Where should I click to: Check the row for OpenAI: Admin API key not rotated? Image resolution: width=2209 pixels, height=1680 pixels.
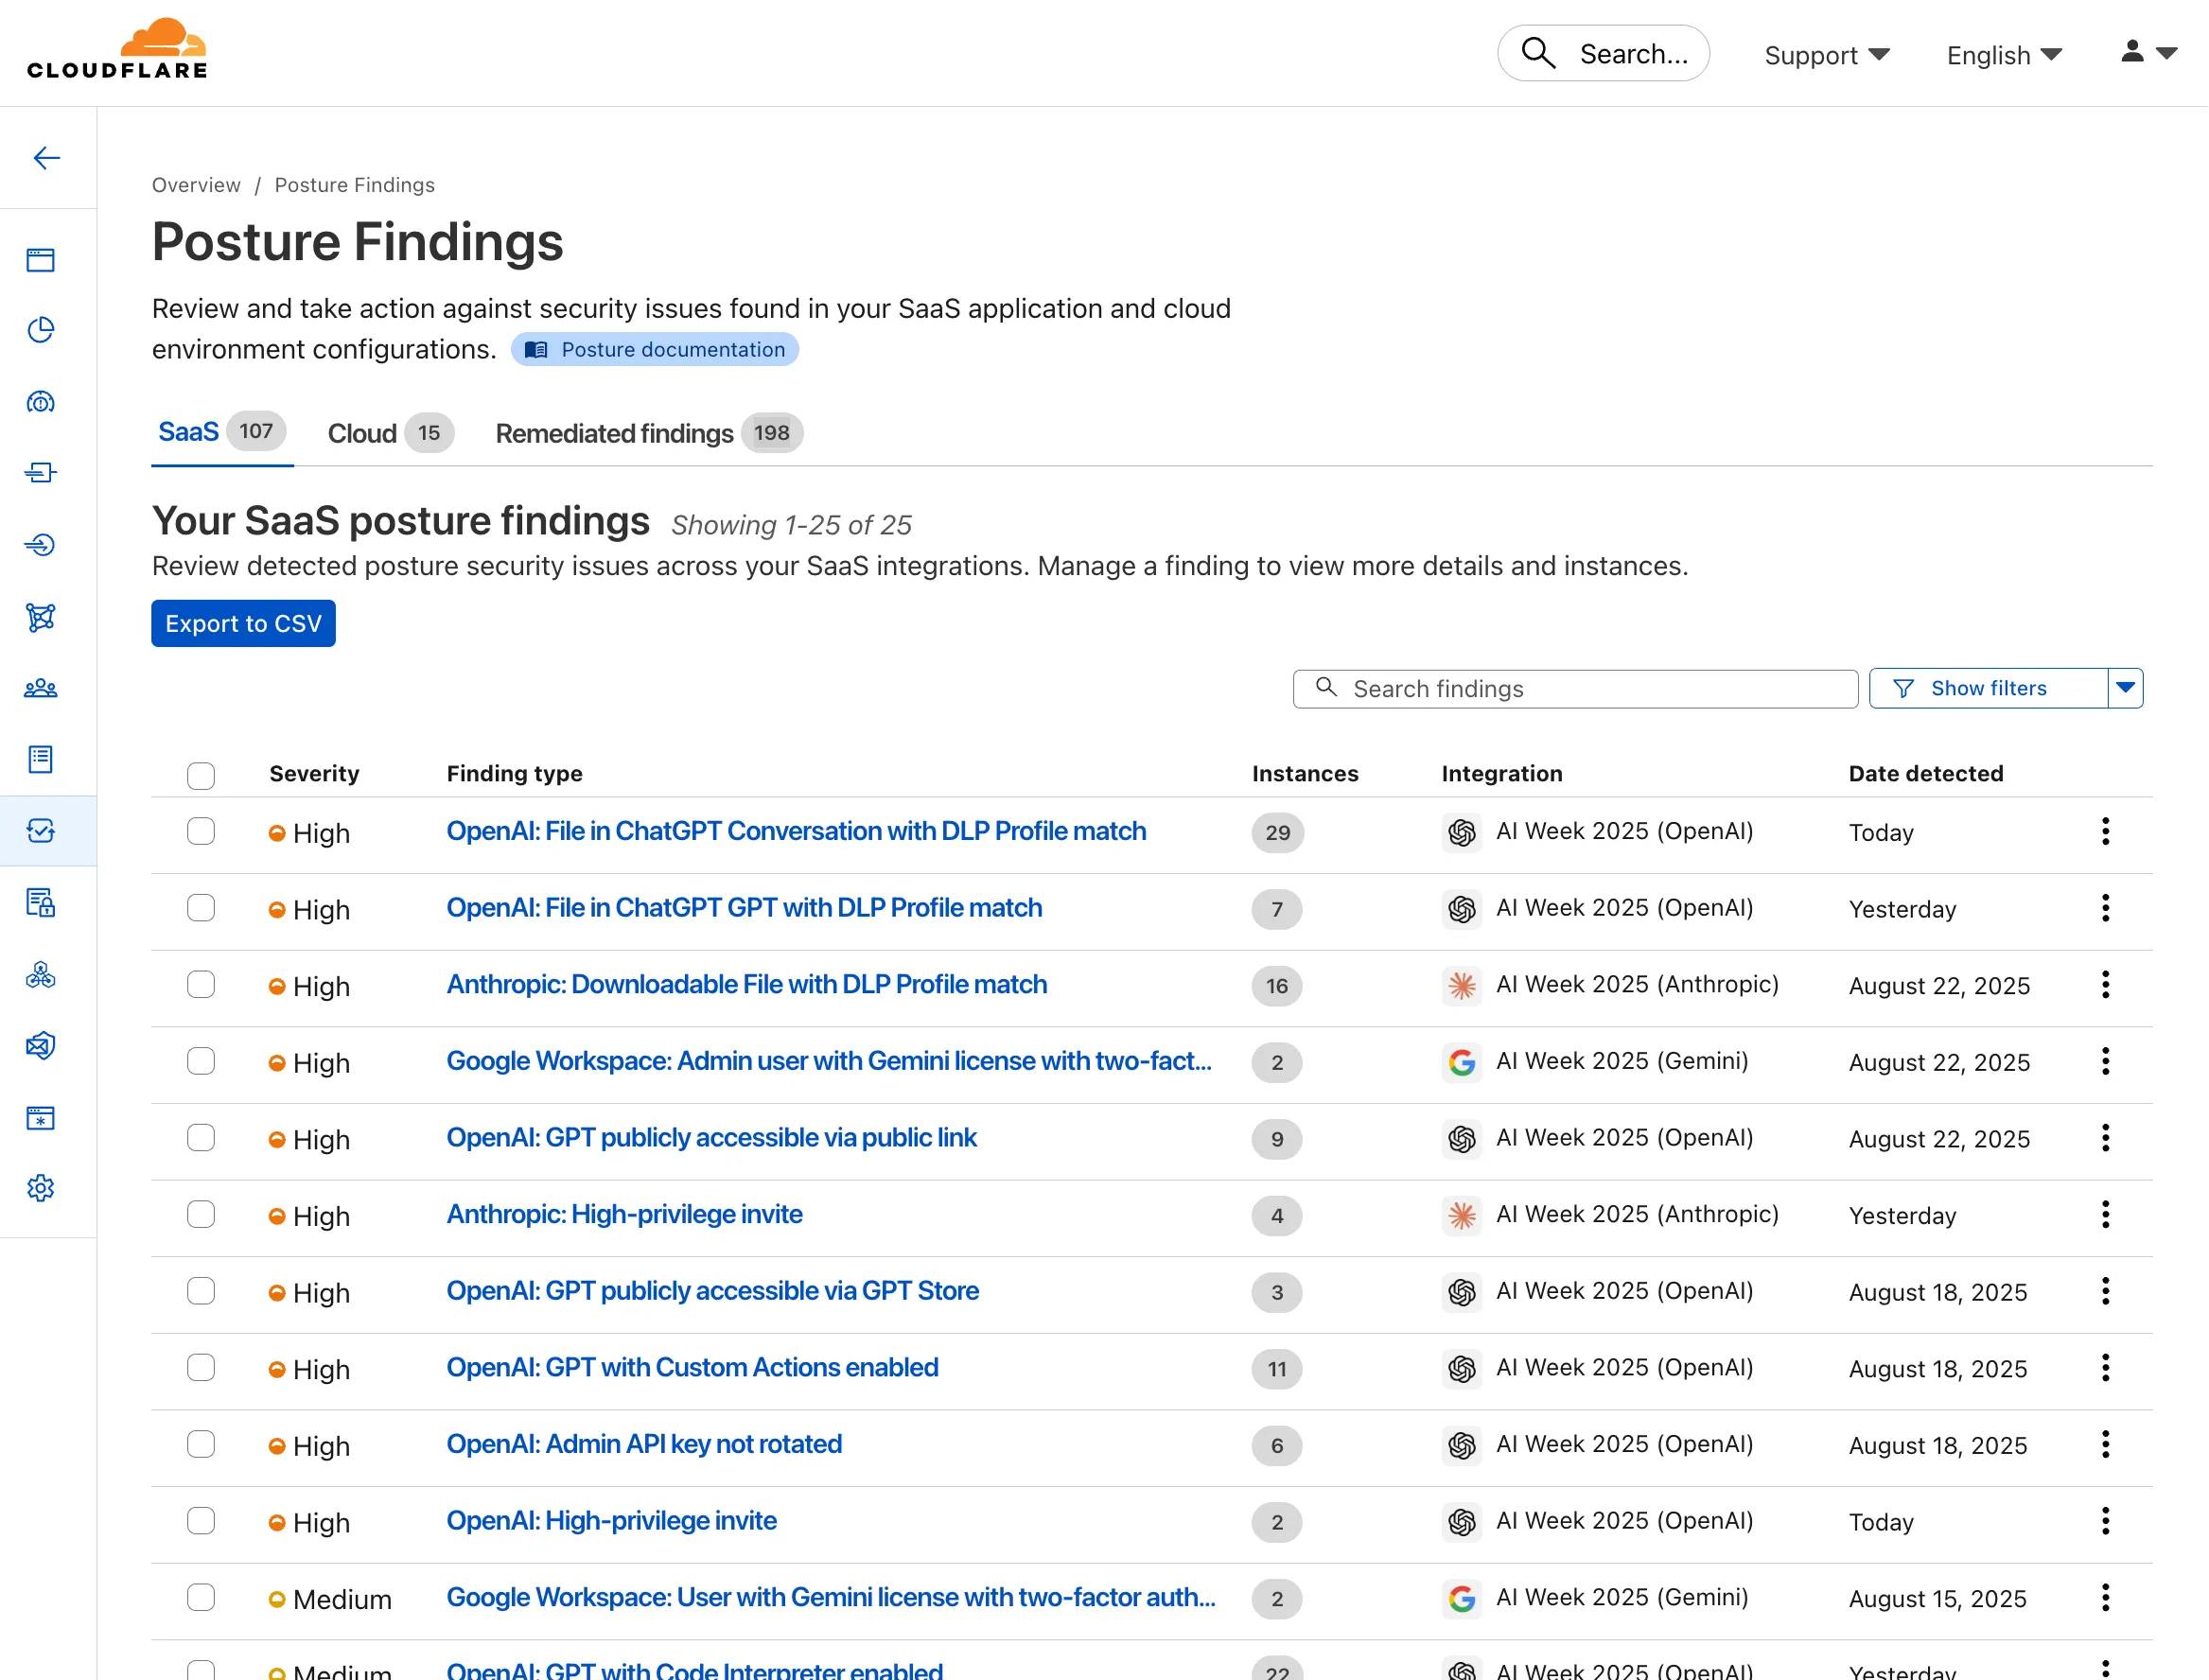201,1445
